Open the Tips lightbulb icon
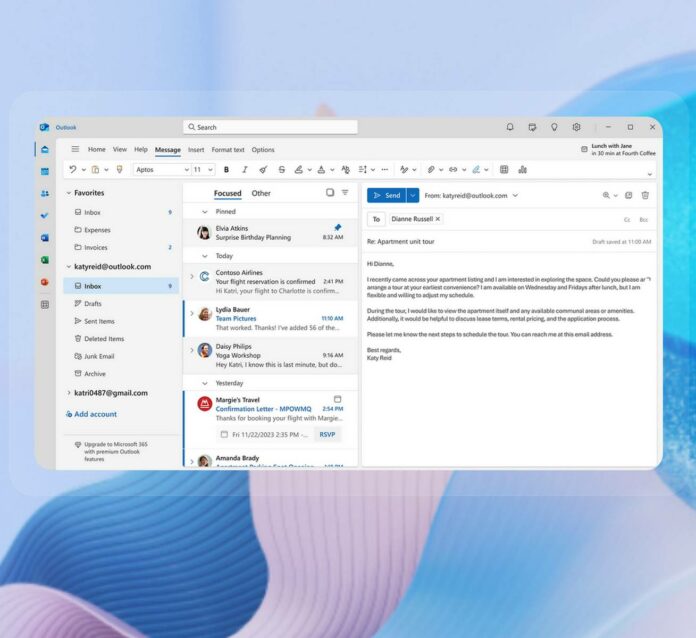 click(x=554, y=127)
